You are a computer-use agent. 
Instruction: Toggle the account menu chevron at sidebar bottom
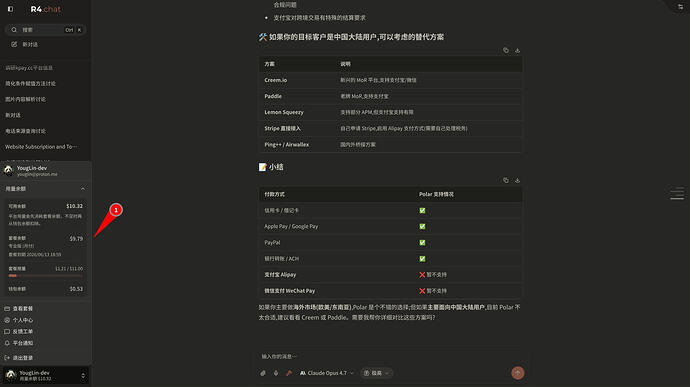point(83,376)
